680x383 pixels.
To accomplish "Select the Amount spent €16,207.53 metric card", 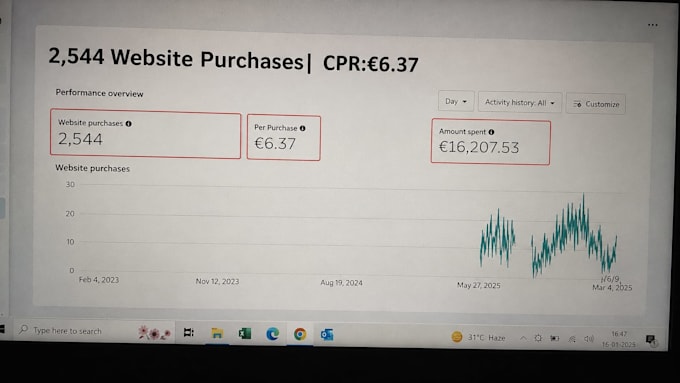I will [490, 142].
